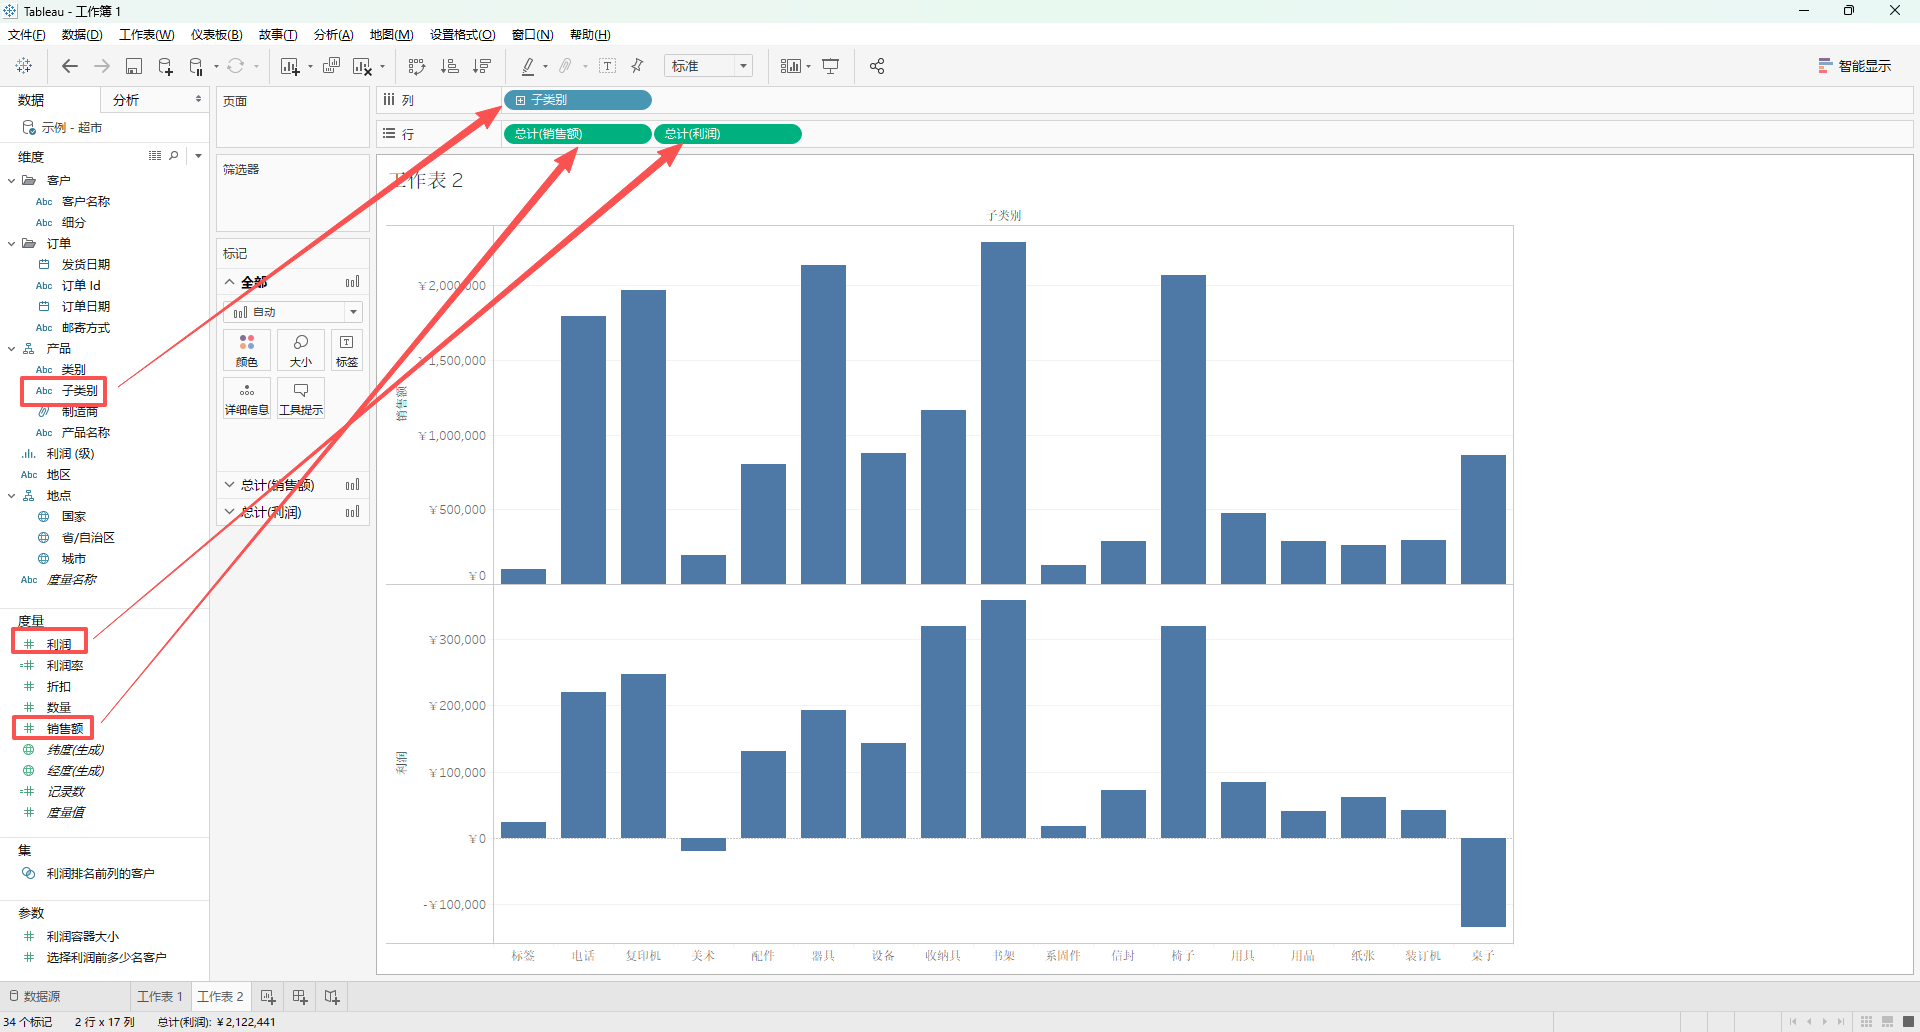Click the new worksheet icon at bottom

coord(268,997)
